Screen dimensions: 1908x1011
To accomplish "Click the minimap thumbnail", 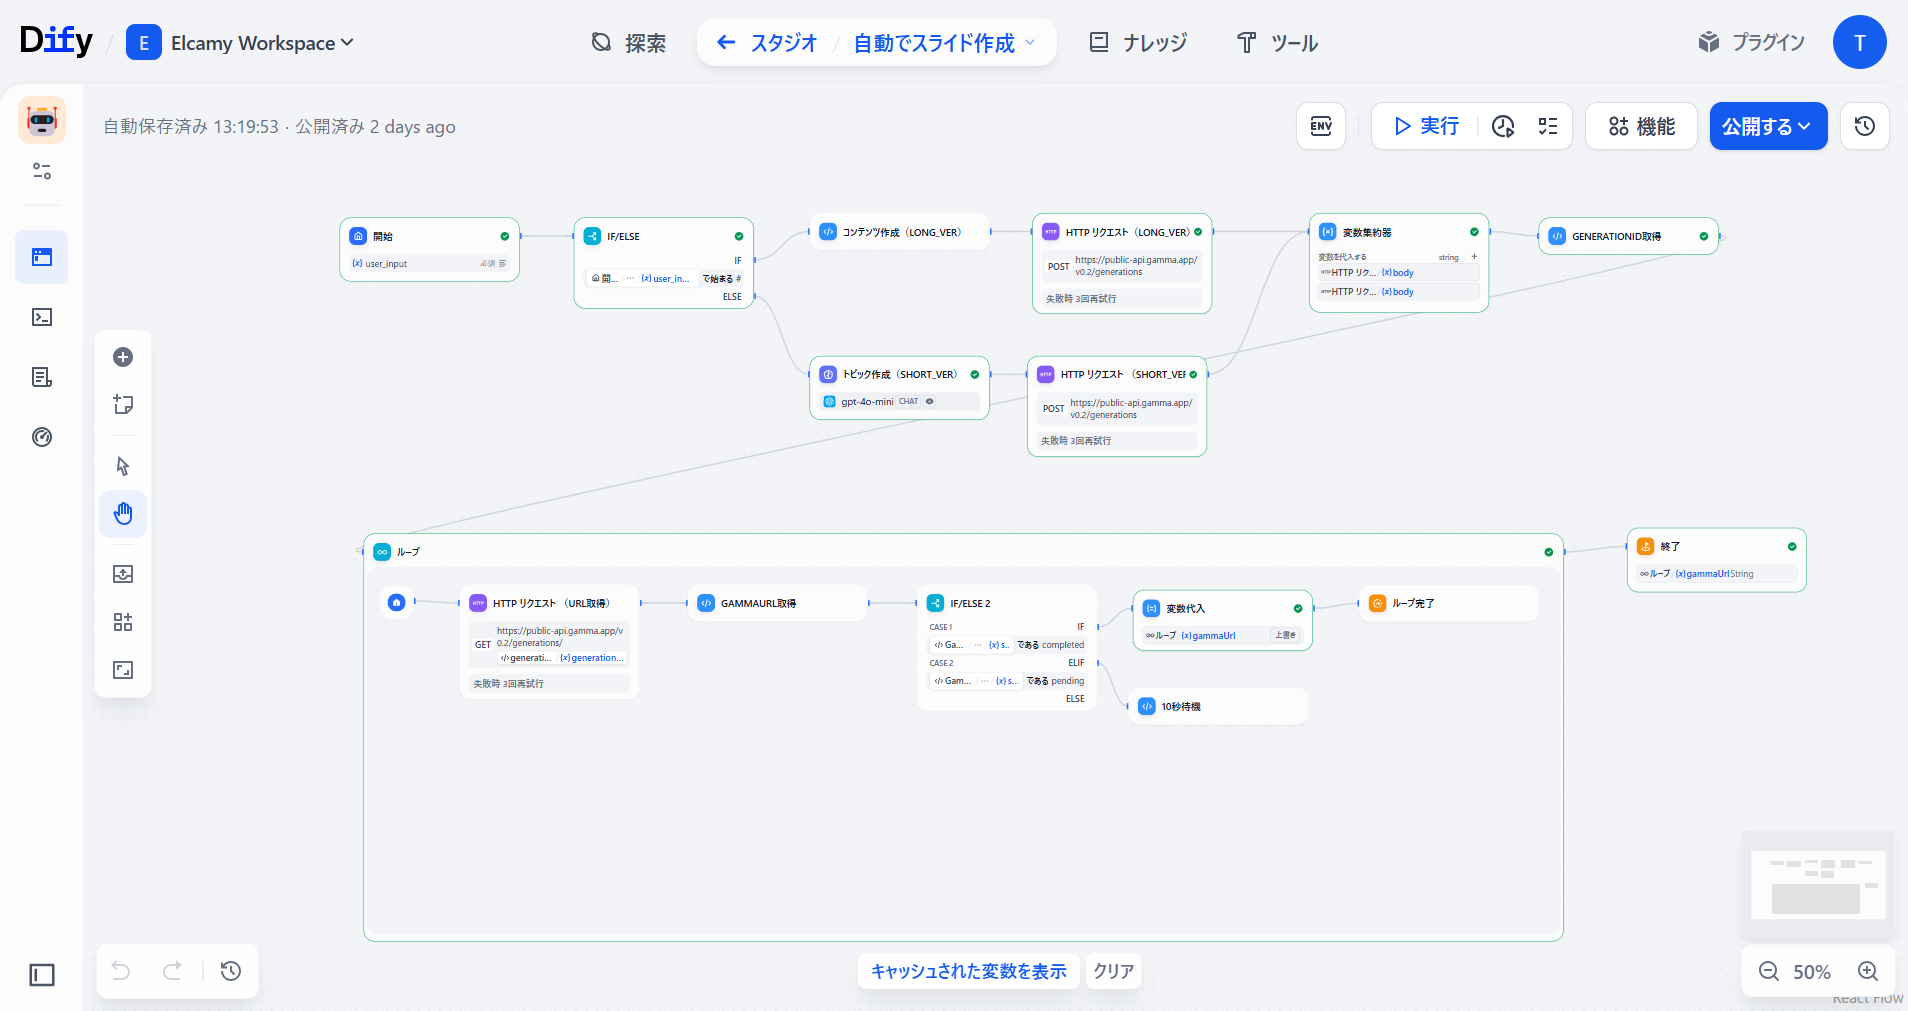I will (1818, 883).
